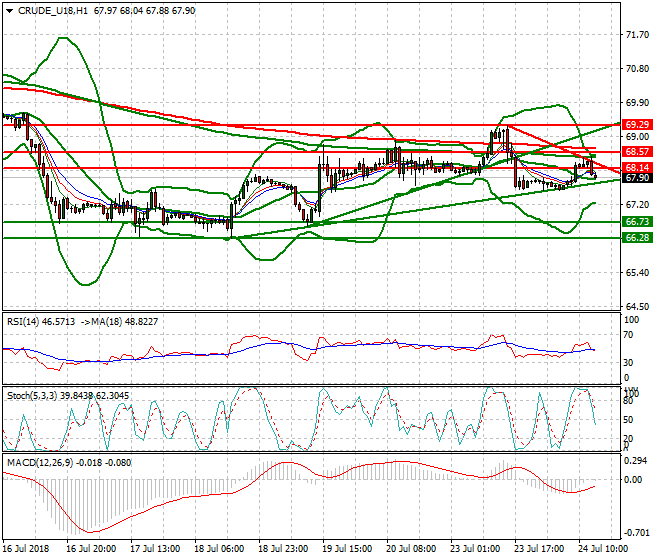Viewport: 660px width, 560px height.
Task: Click the MACD scale value 0.294
Action: coord(636,461)
